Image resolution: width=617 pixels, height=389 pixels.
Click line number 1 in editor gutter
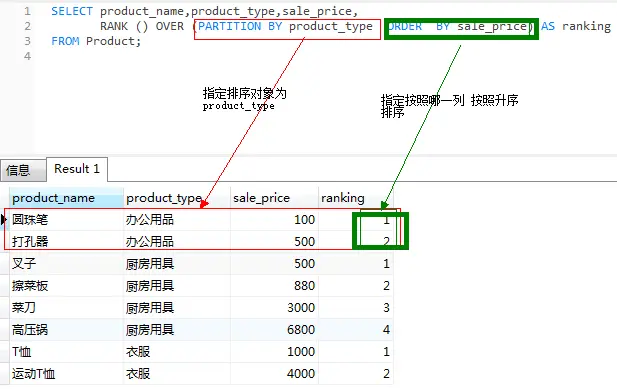pyautogui.click(x=27, y=11)
